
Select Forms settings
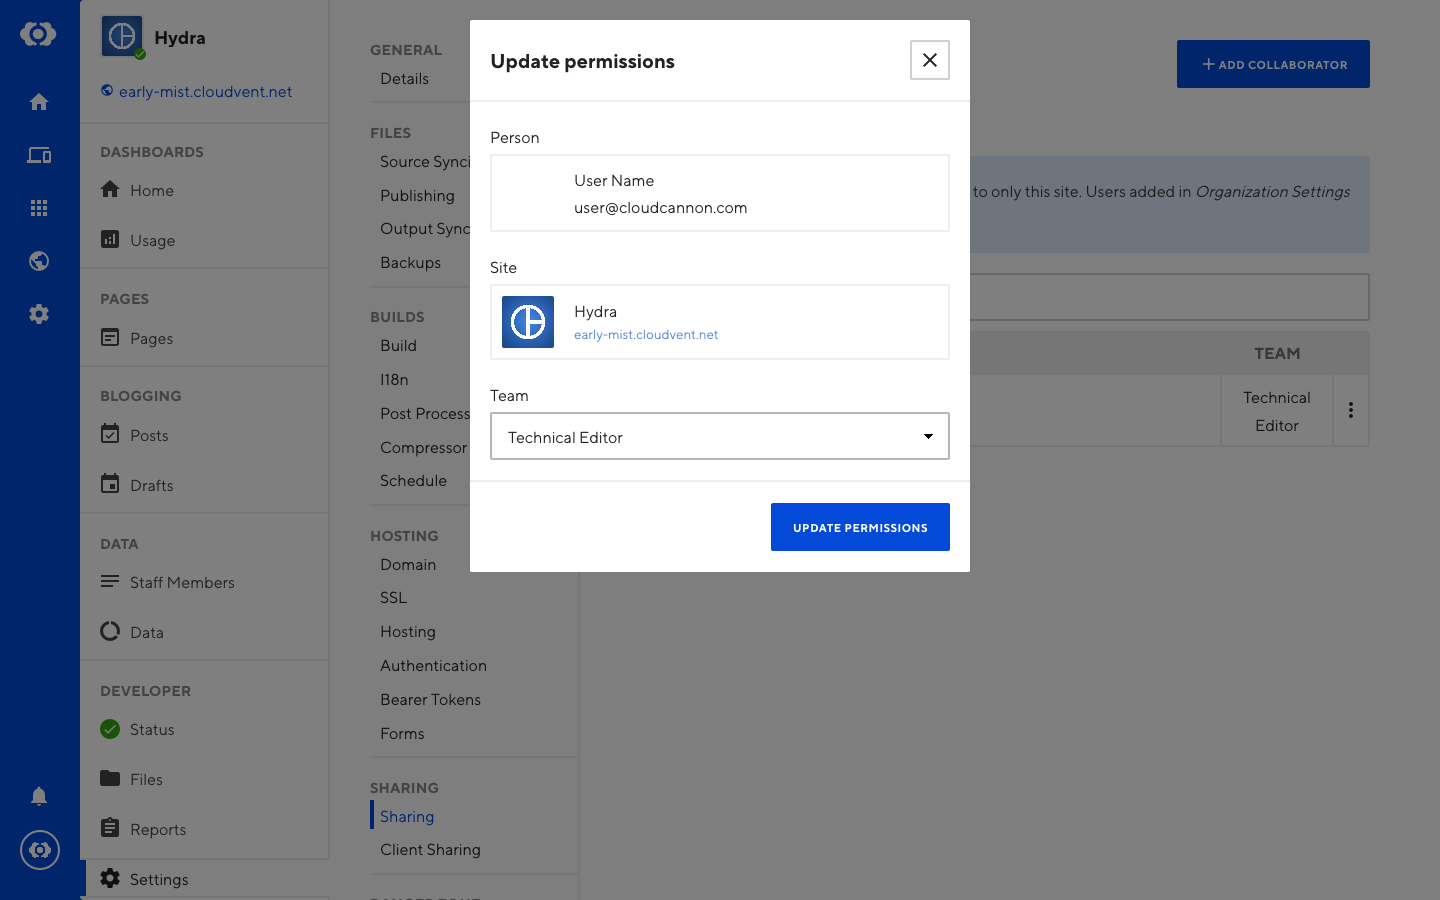coord(402,734)
